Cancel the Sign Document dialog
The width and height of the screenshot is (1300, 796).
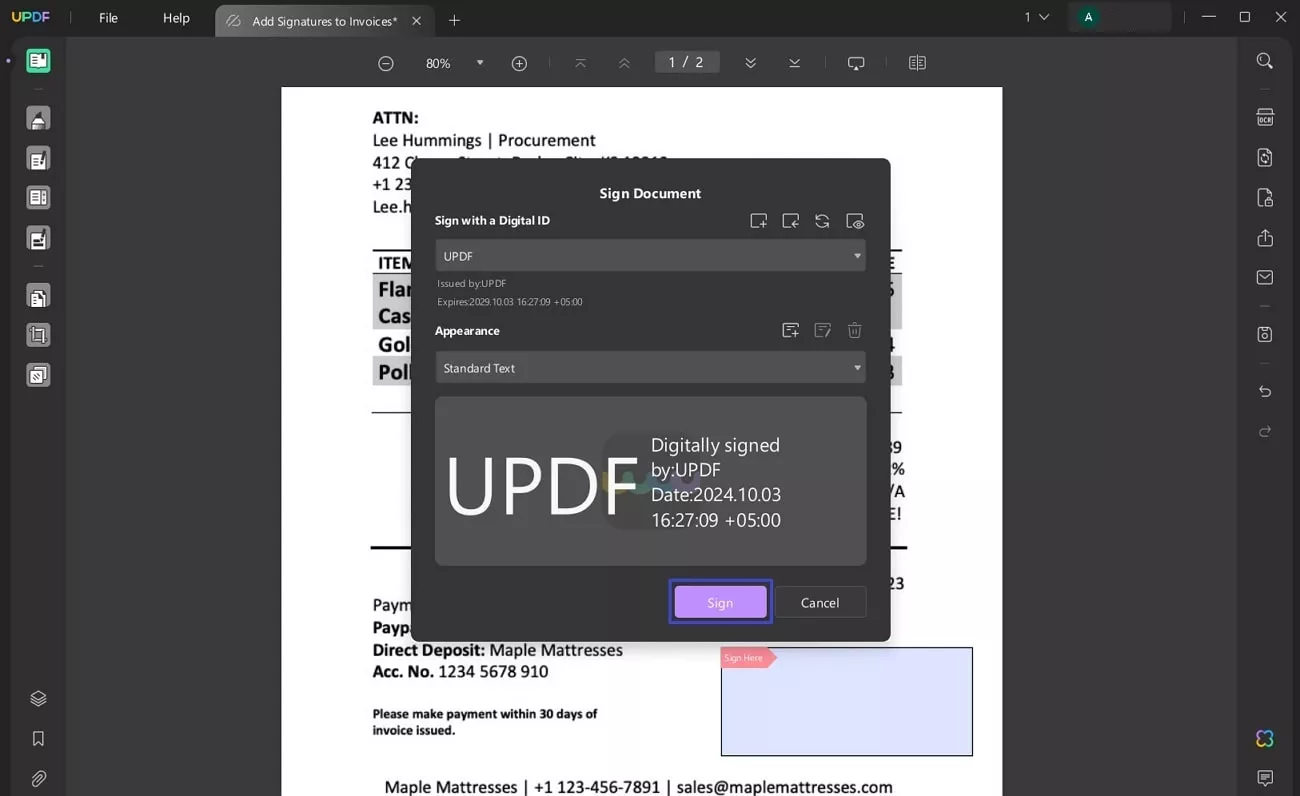pyautogui.click(x=820, y=602)
